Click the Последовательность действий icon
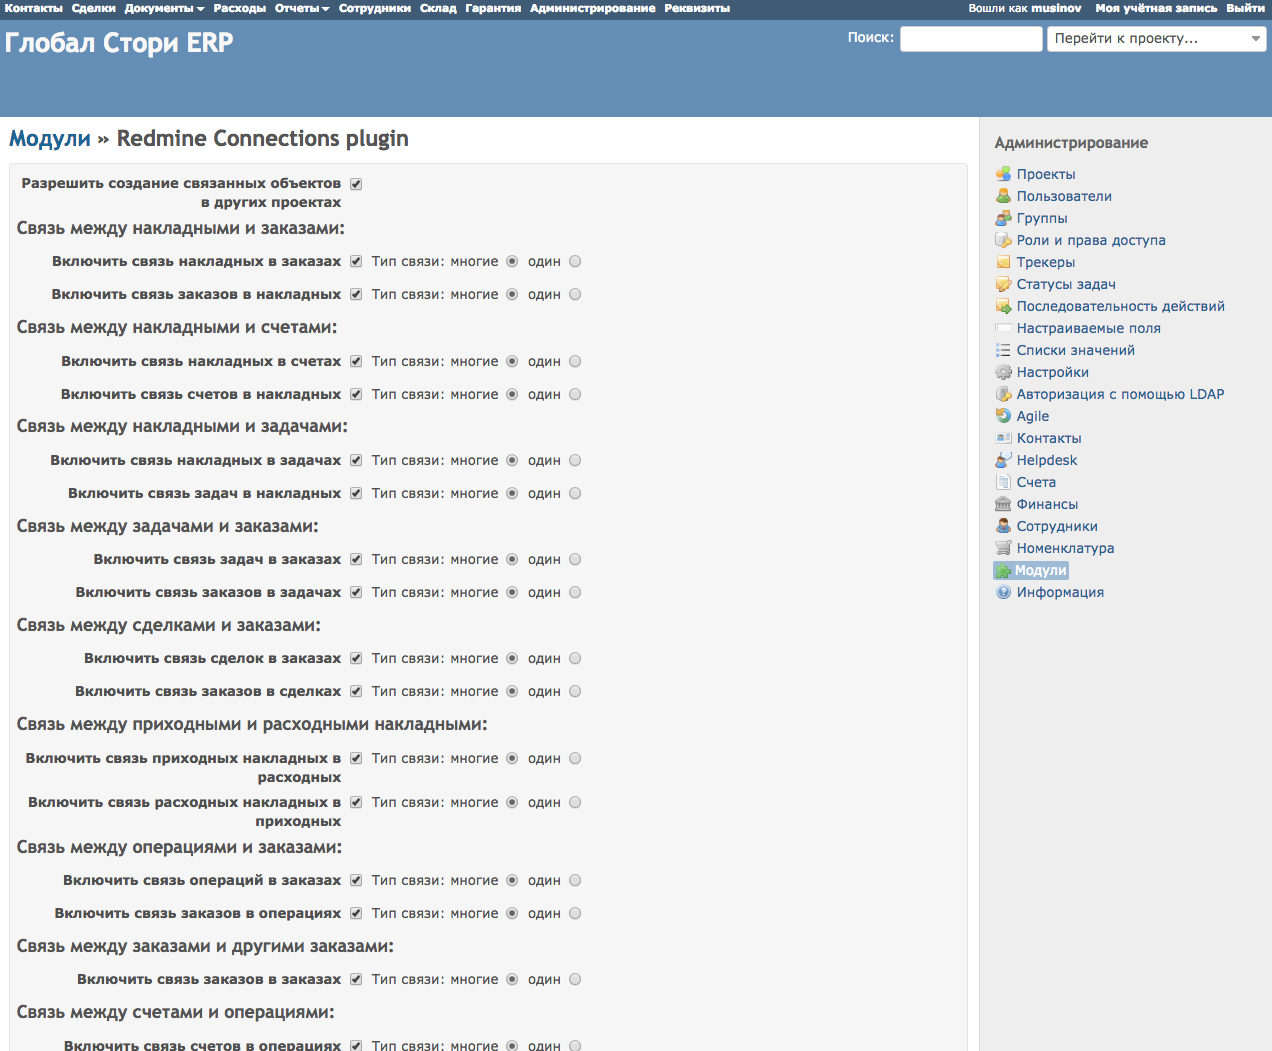1272x1051 pixels. (x=1003, y=306)
